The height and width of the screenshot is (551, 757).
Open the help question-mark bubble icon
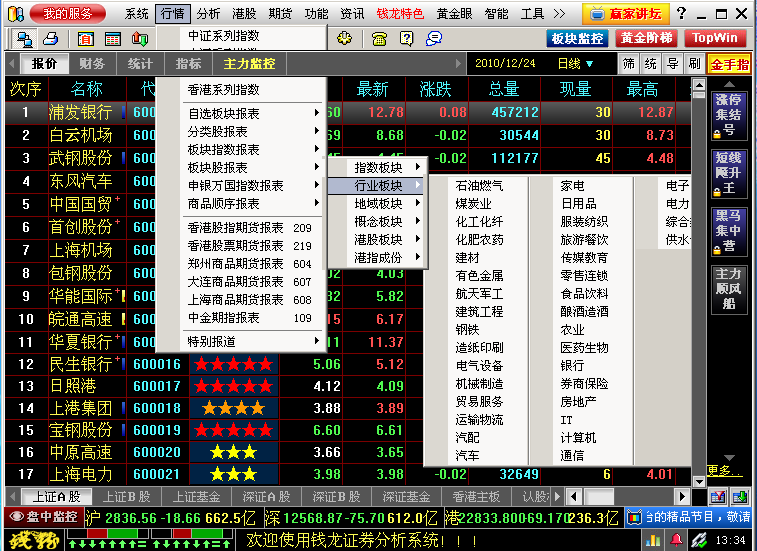pos(407,38)
